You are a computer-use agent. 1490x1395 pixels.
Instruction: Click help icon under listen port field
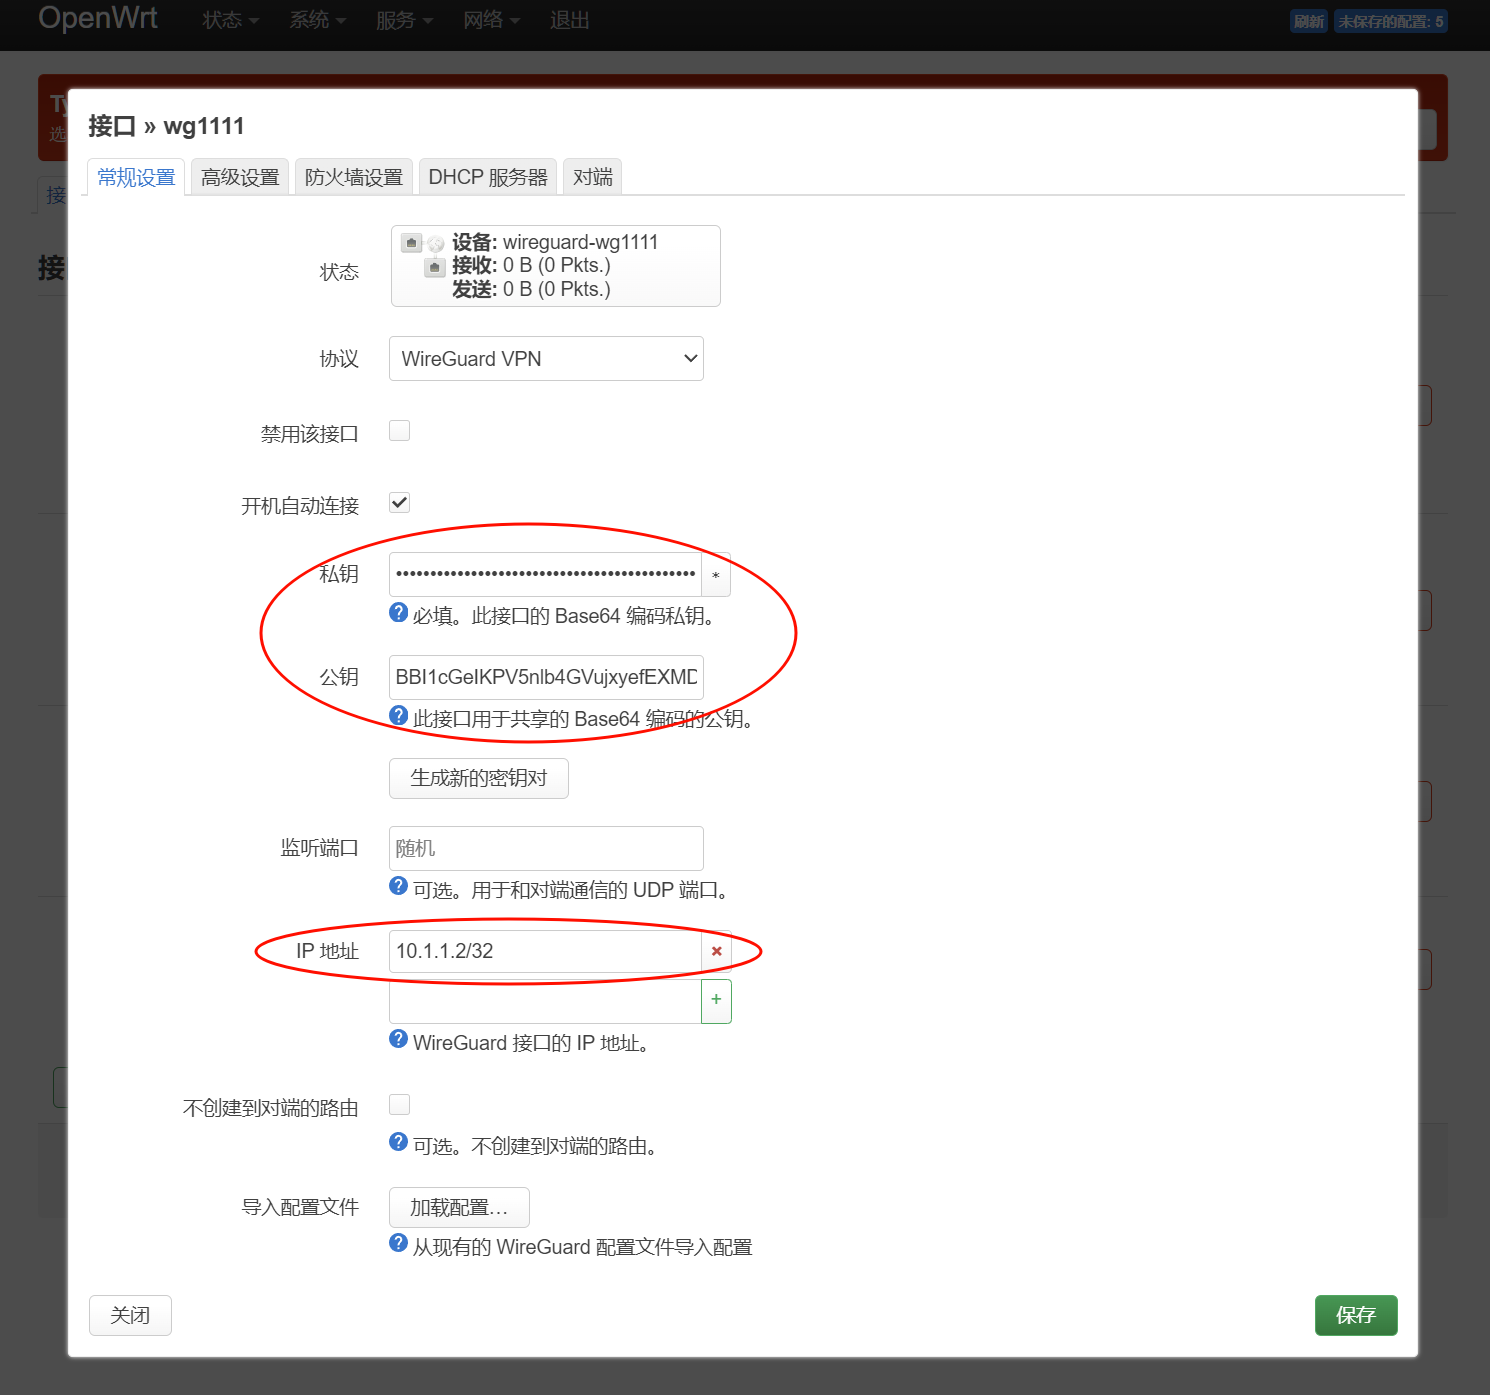click(x=398, y=887)
